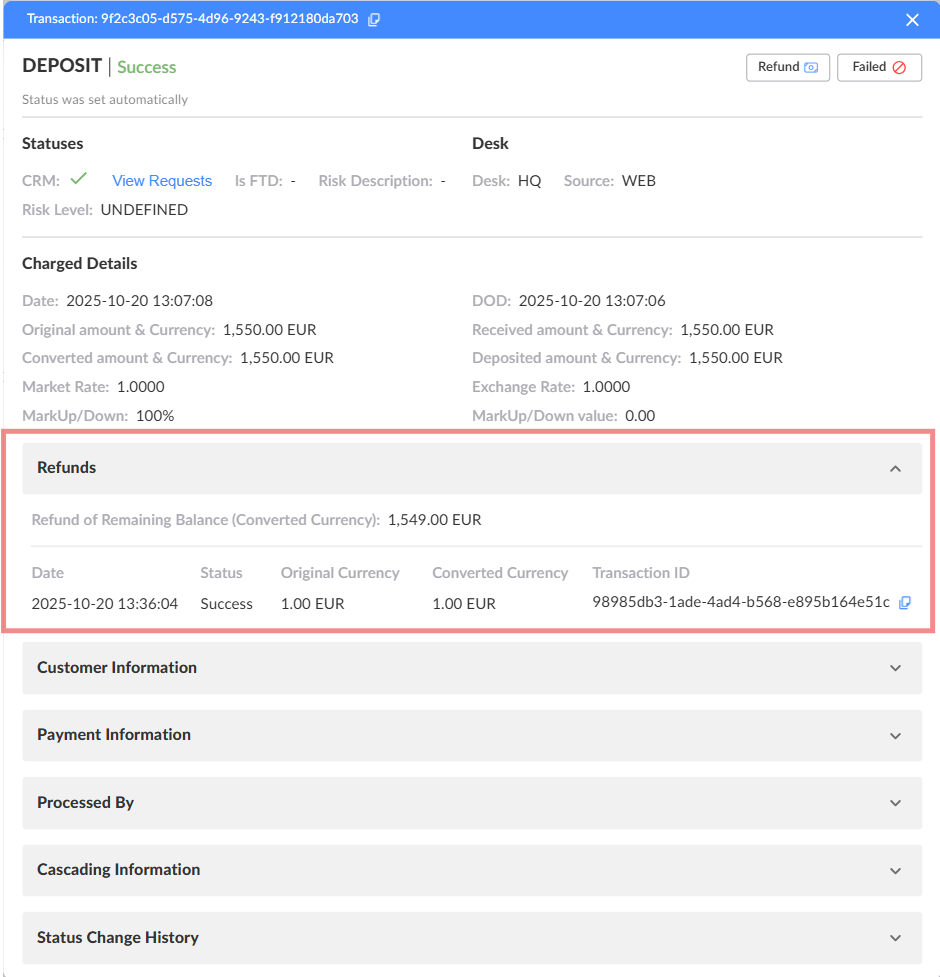The width and height of the screenshot is (940, 977).
Task: Close the transaction details dialog
Action: 911,19
